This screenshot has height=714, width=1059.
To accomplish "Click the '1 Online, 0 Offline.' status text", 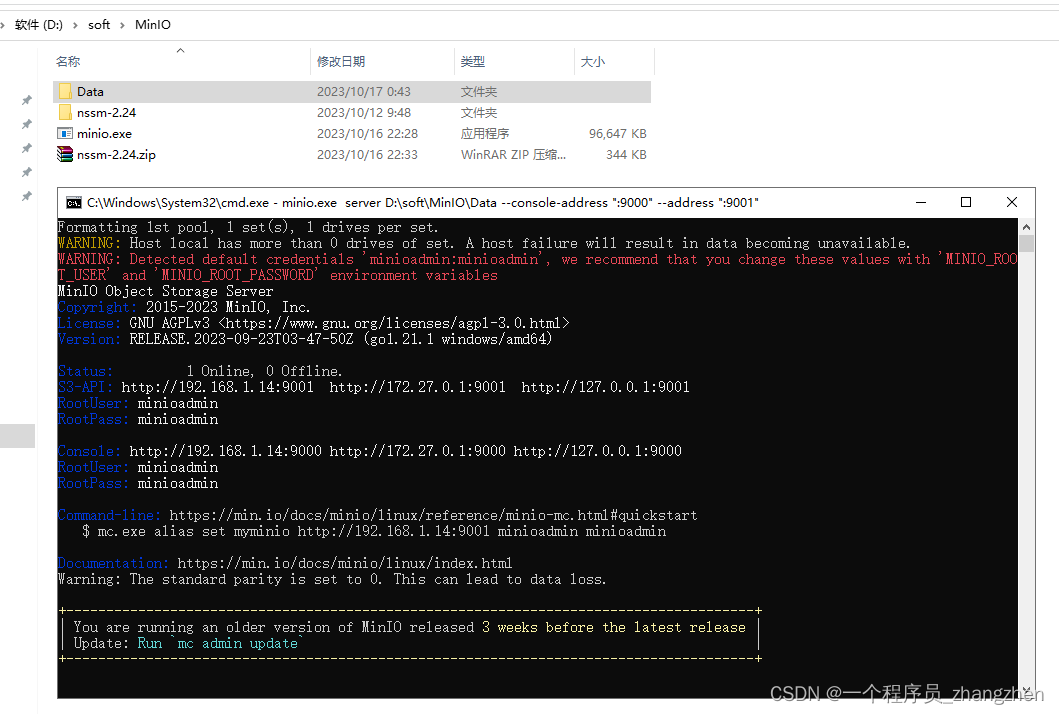I will (x=264, y=372).
